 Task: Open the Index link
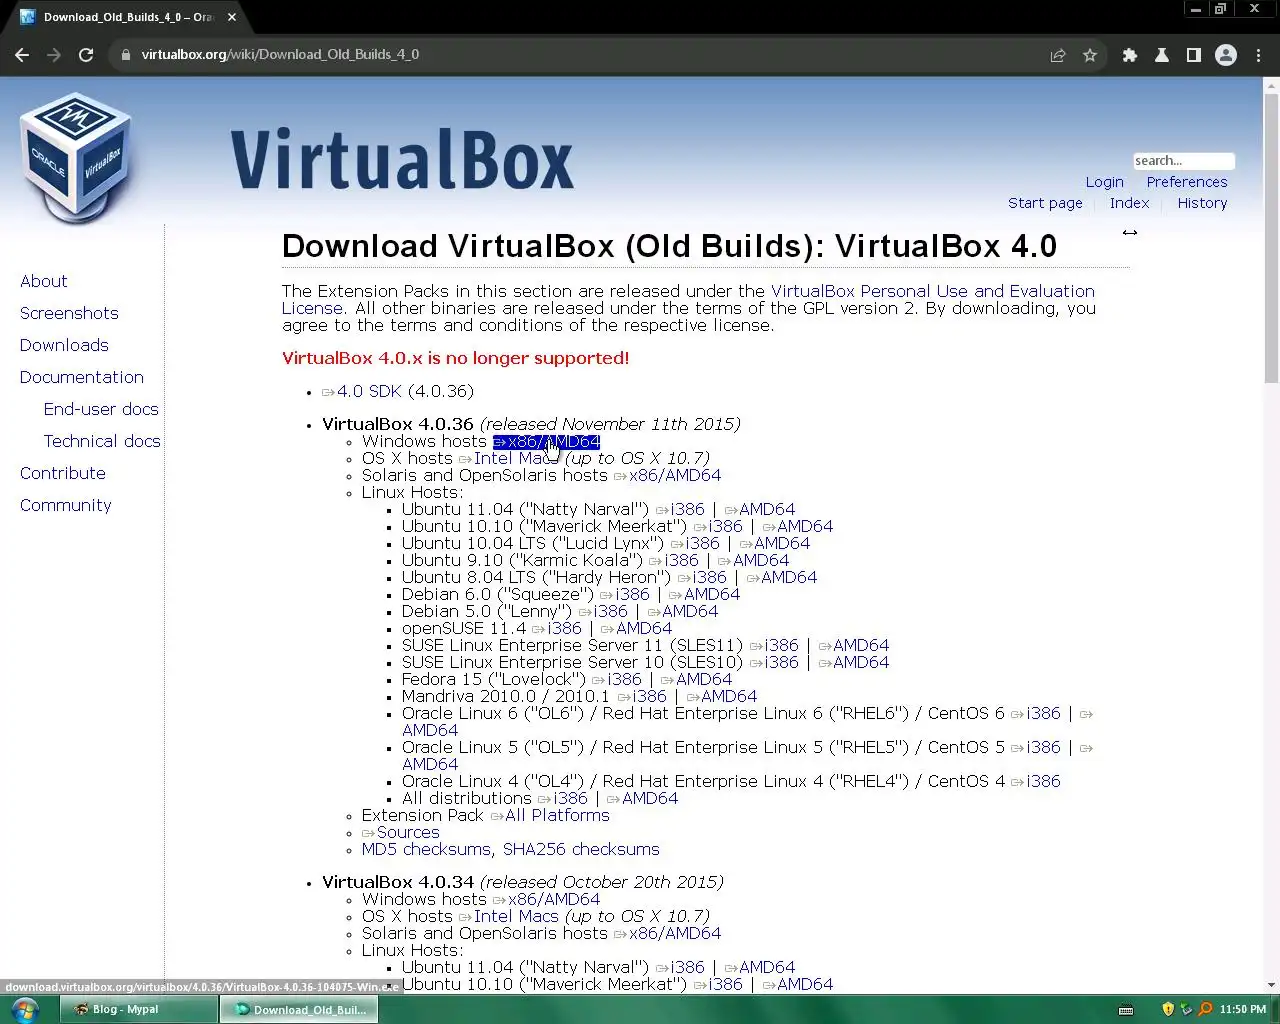coord(1129,203)
